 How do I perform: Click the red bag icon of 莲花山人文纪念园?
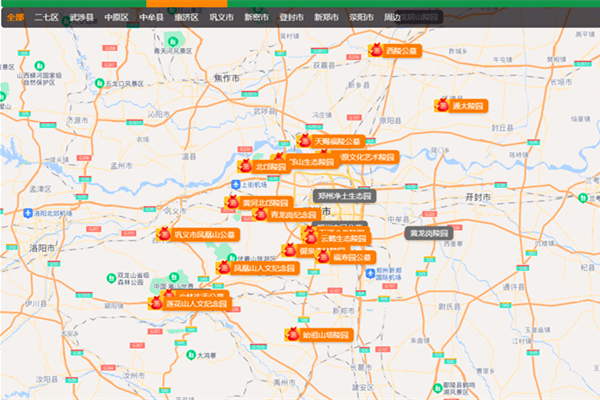point(156,304)
